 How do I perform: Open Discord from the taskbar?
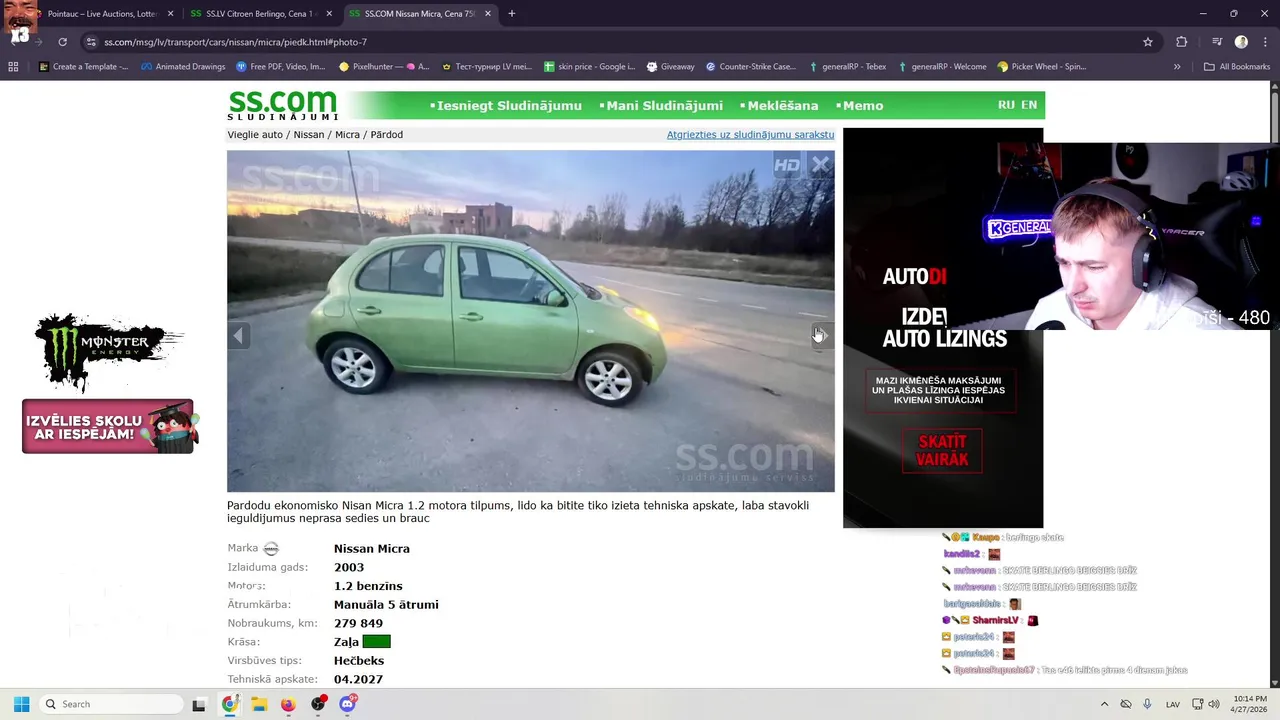[347, 704]
